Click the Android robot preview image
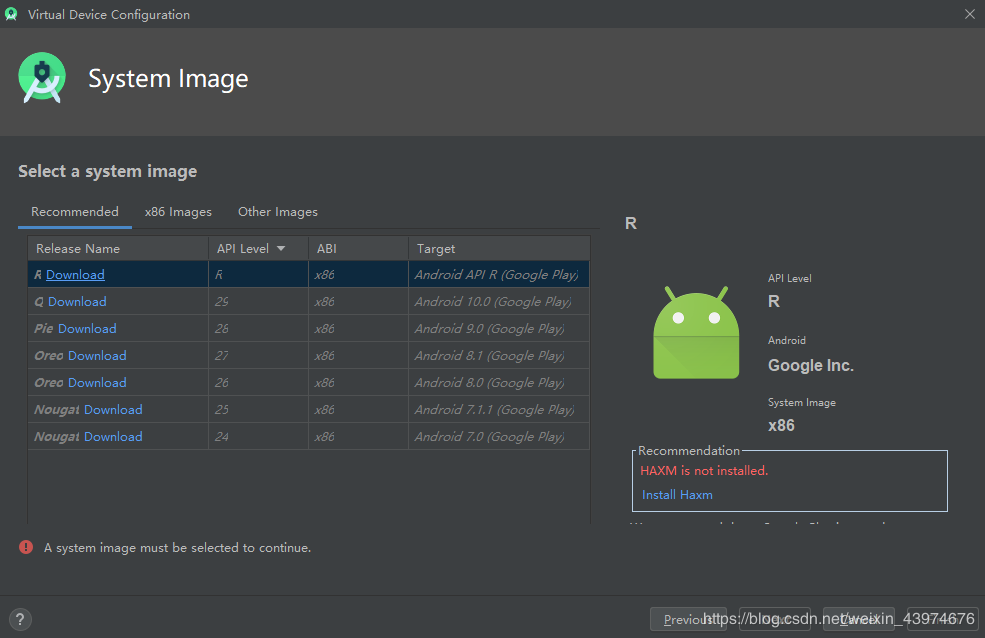The image size is (985, 638). click(695, 330)
